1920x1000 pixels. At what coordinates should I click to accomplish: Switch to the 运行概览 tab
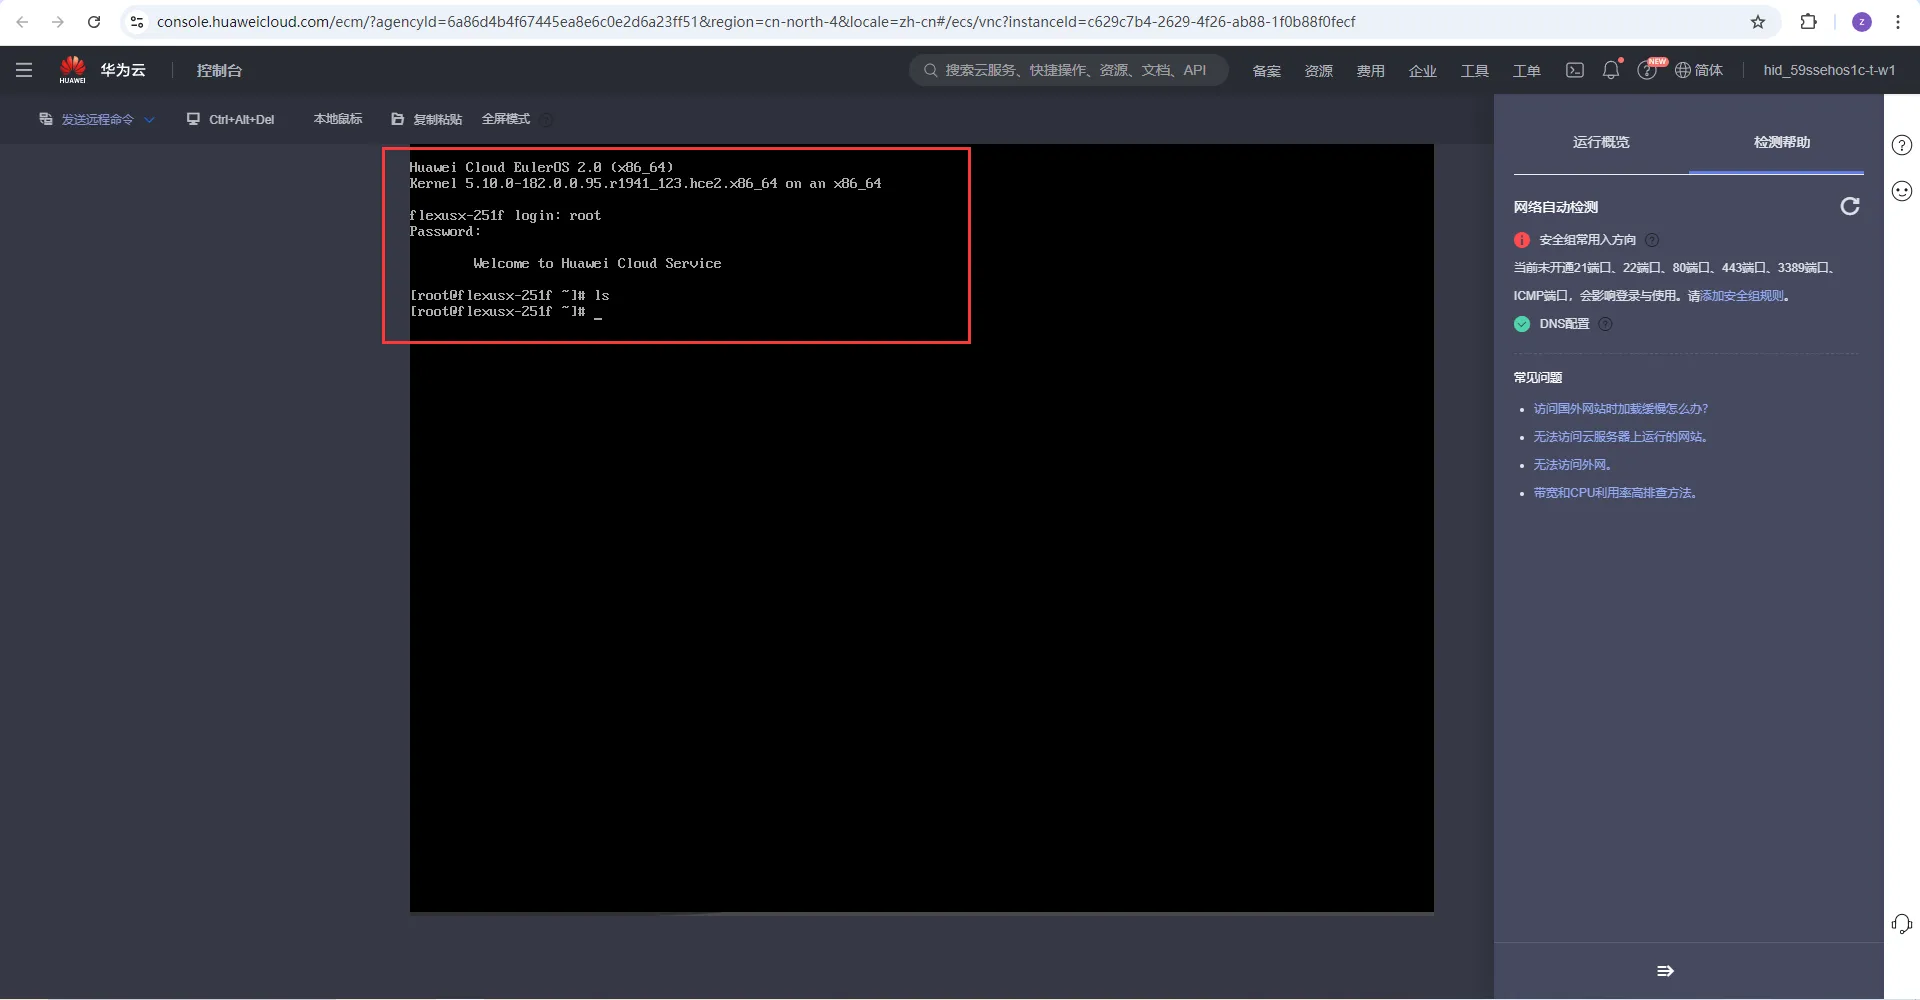click(x=1601, y=142)
